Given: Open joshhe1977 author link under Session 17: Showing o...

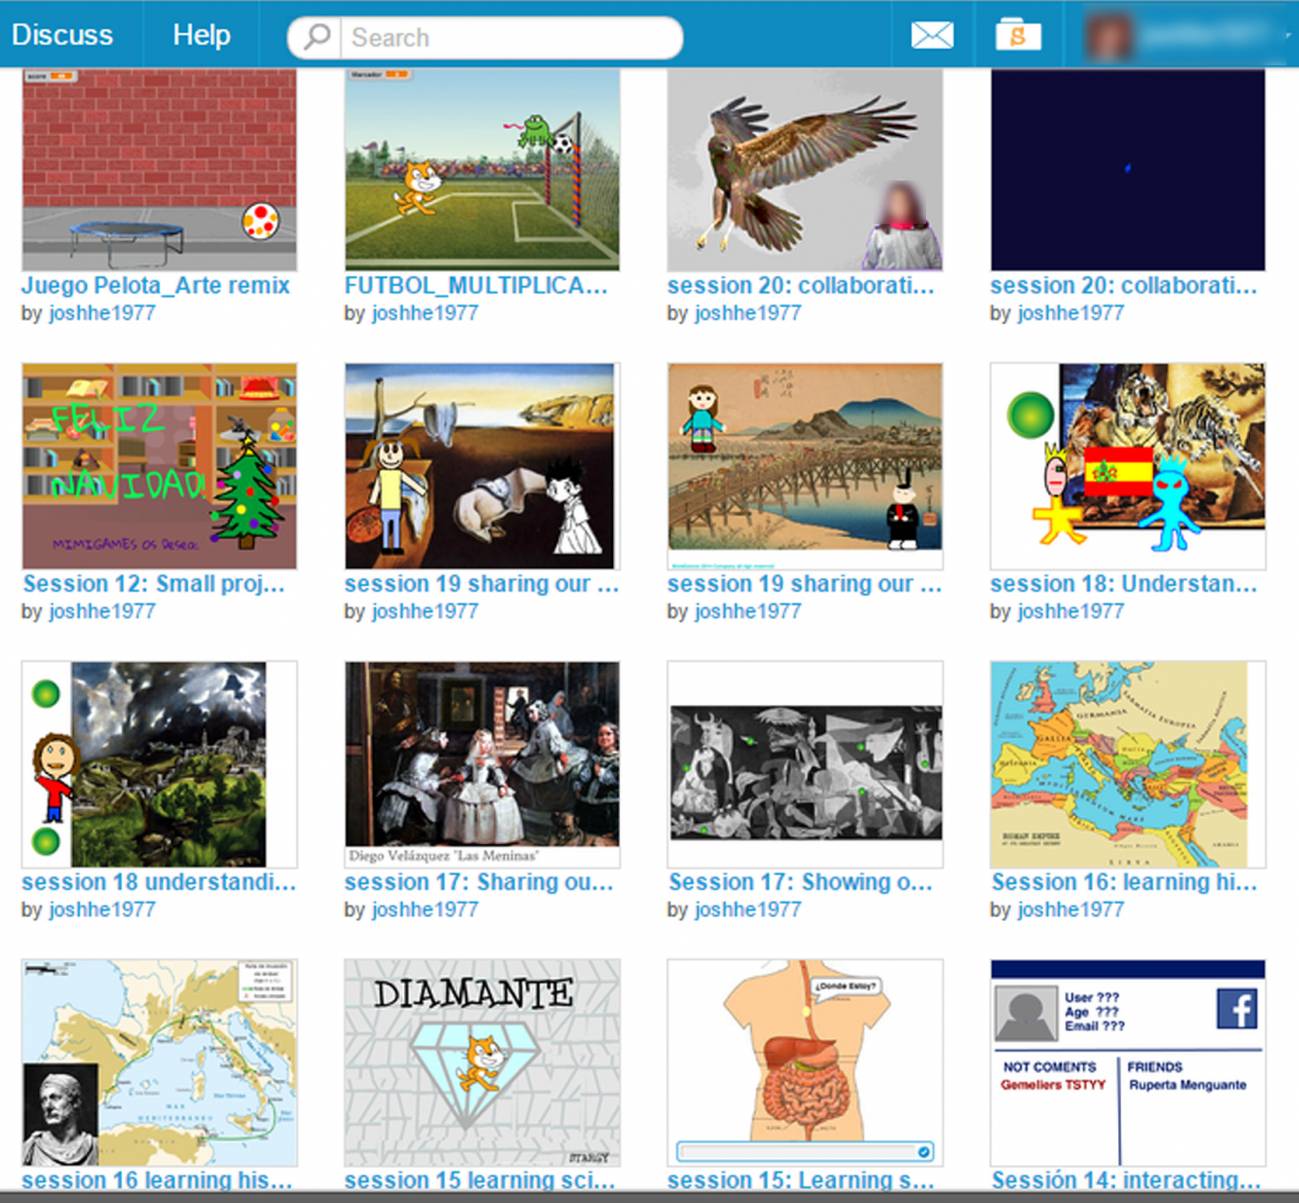Looking at the screenshot, I should pyautogui.click(x=748, y=910).
